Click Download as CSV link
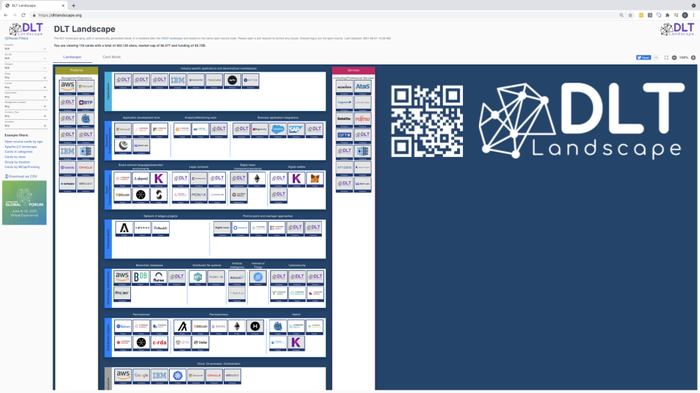Viewport: 700px width, 393px height. click(x=21, y=176)
